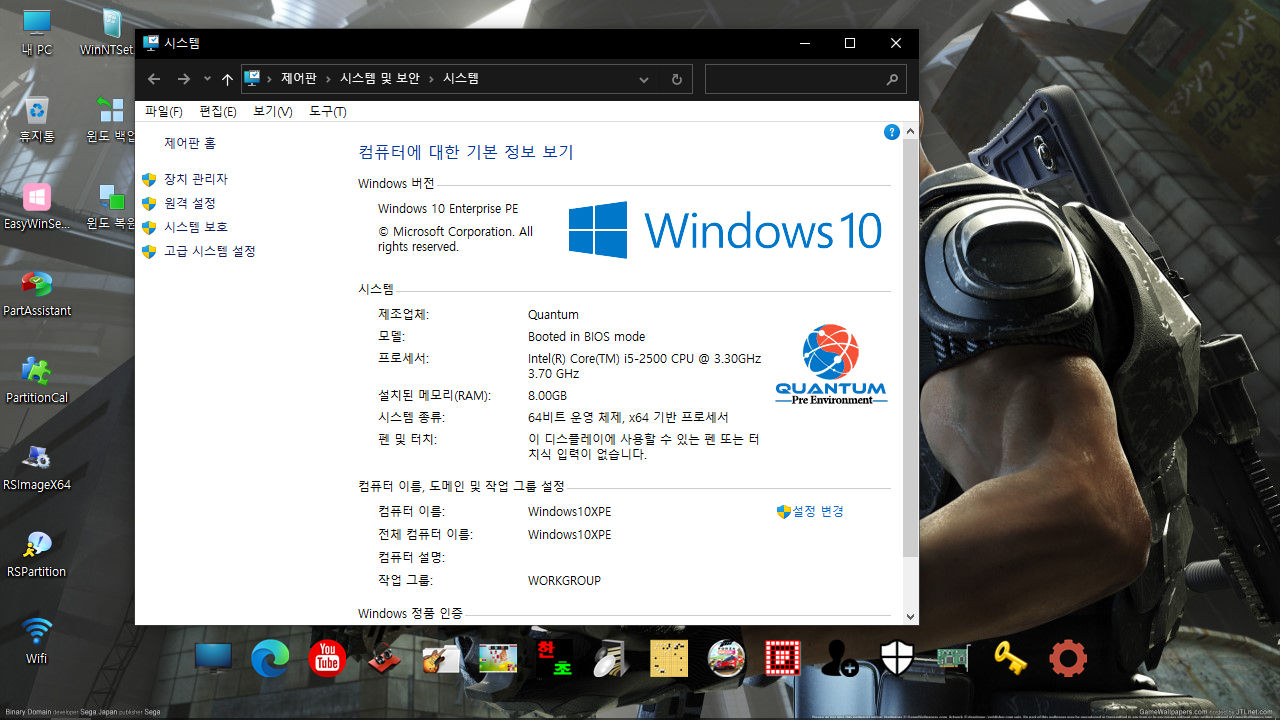Launch EasyWinSetup from the desktop

tap(37, 206)
